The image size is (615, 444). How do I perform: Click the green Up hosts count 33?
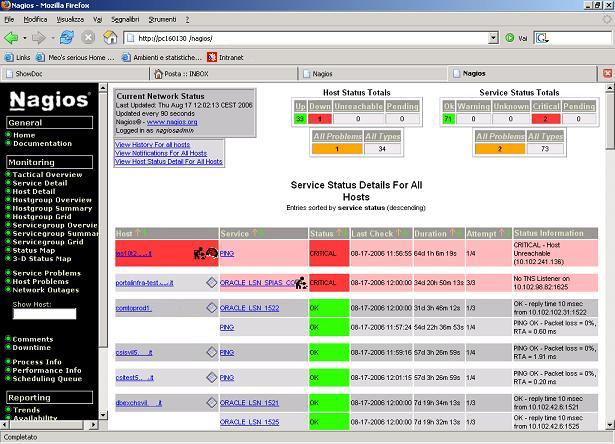pos(300,119)
